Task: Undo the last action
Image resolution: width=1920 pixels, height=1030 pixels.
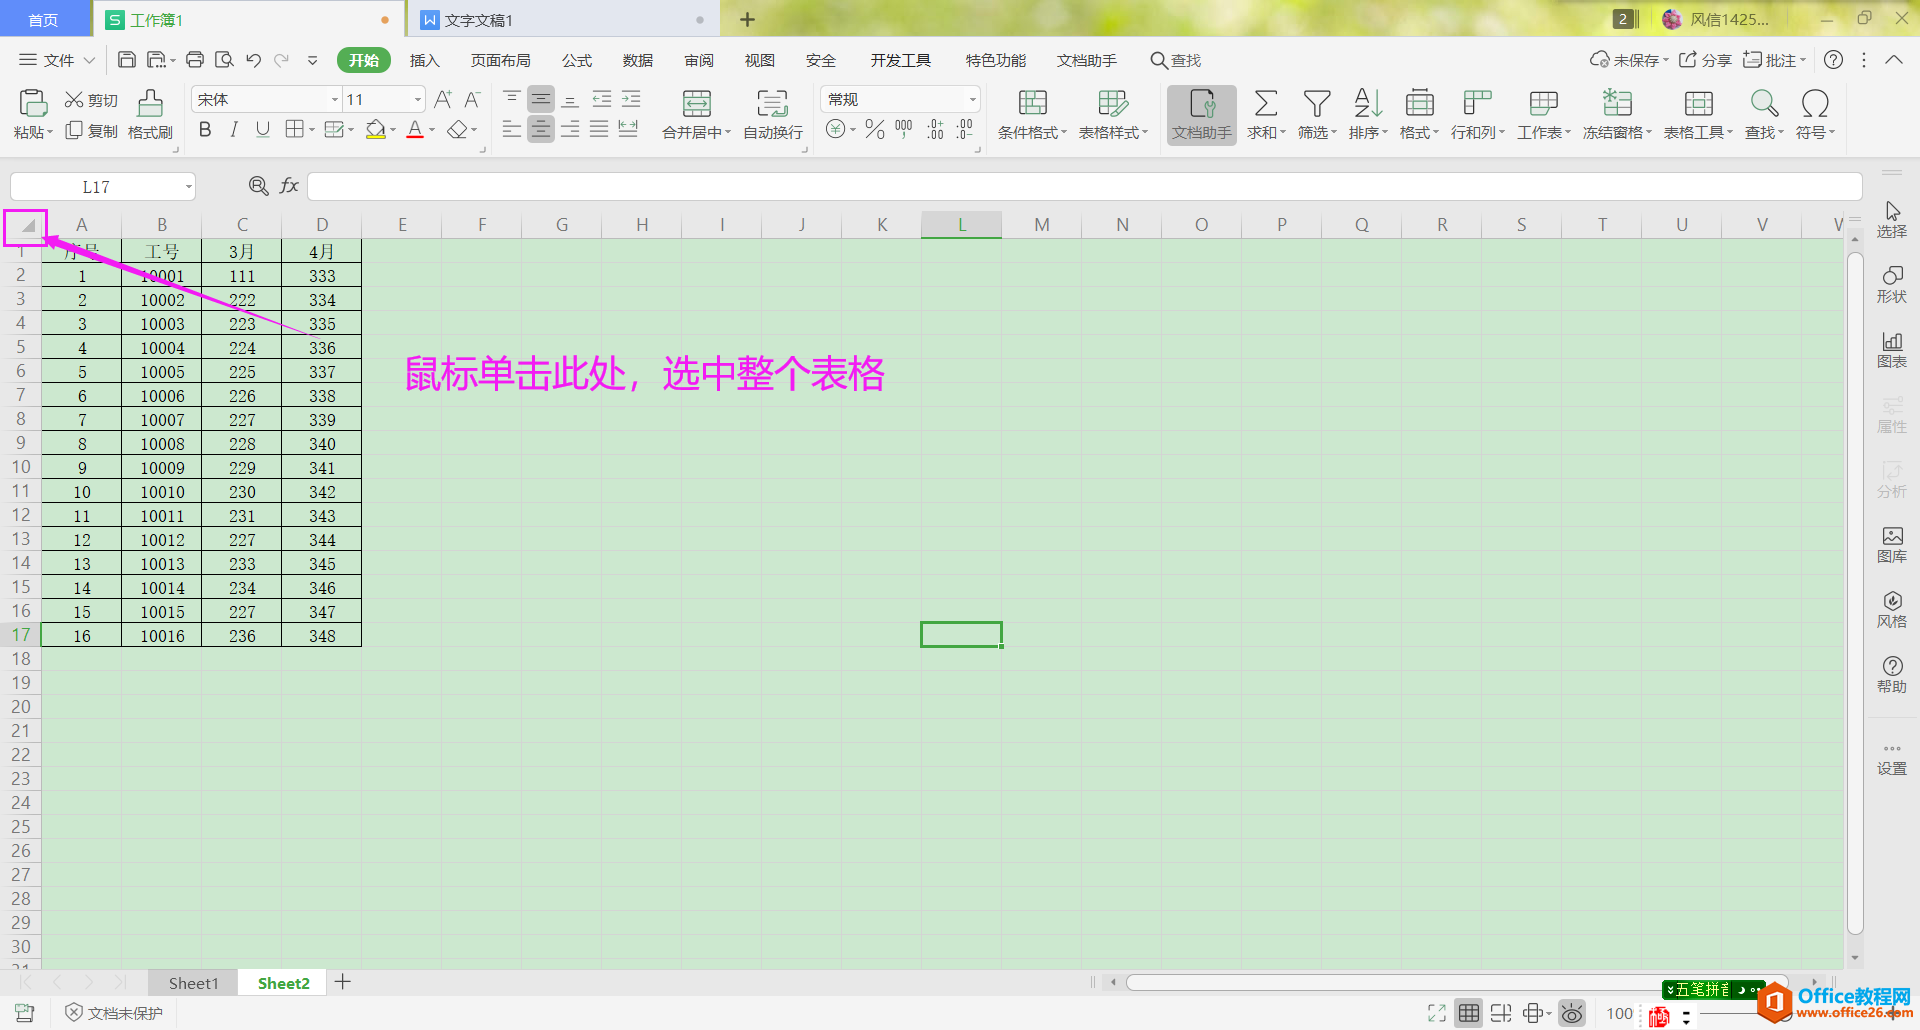Action: [254, 60]
